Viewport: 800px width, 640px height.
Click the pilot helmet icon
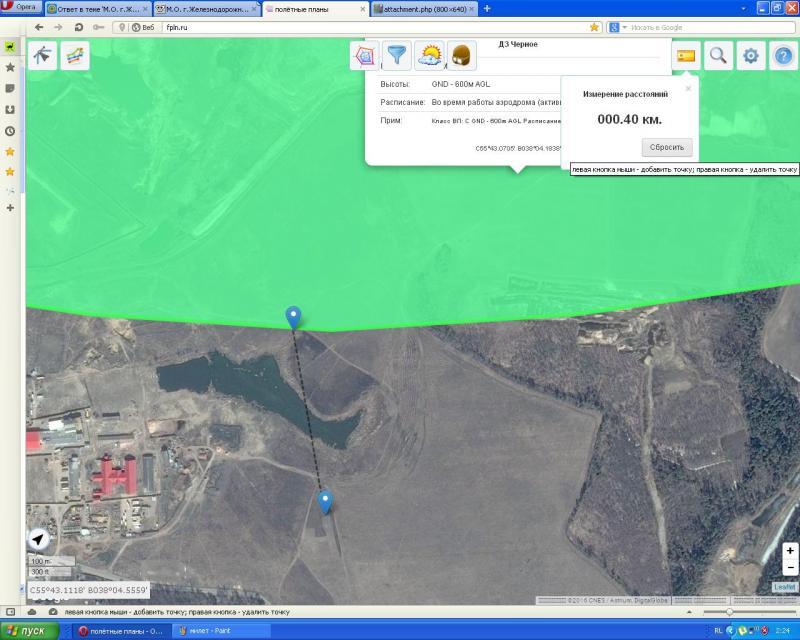coord(461,56)
